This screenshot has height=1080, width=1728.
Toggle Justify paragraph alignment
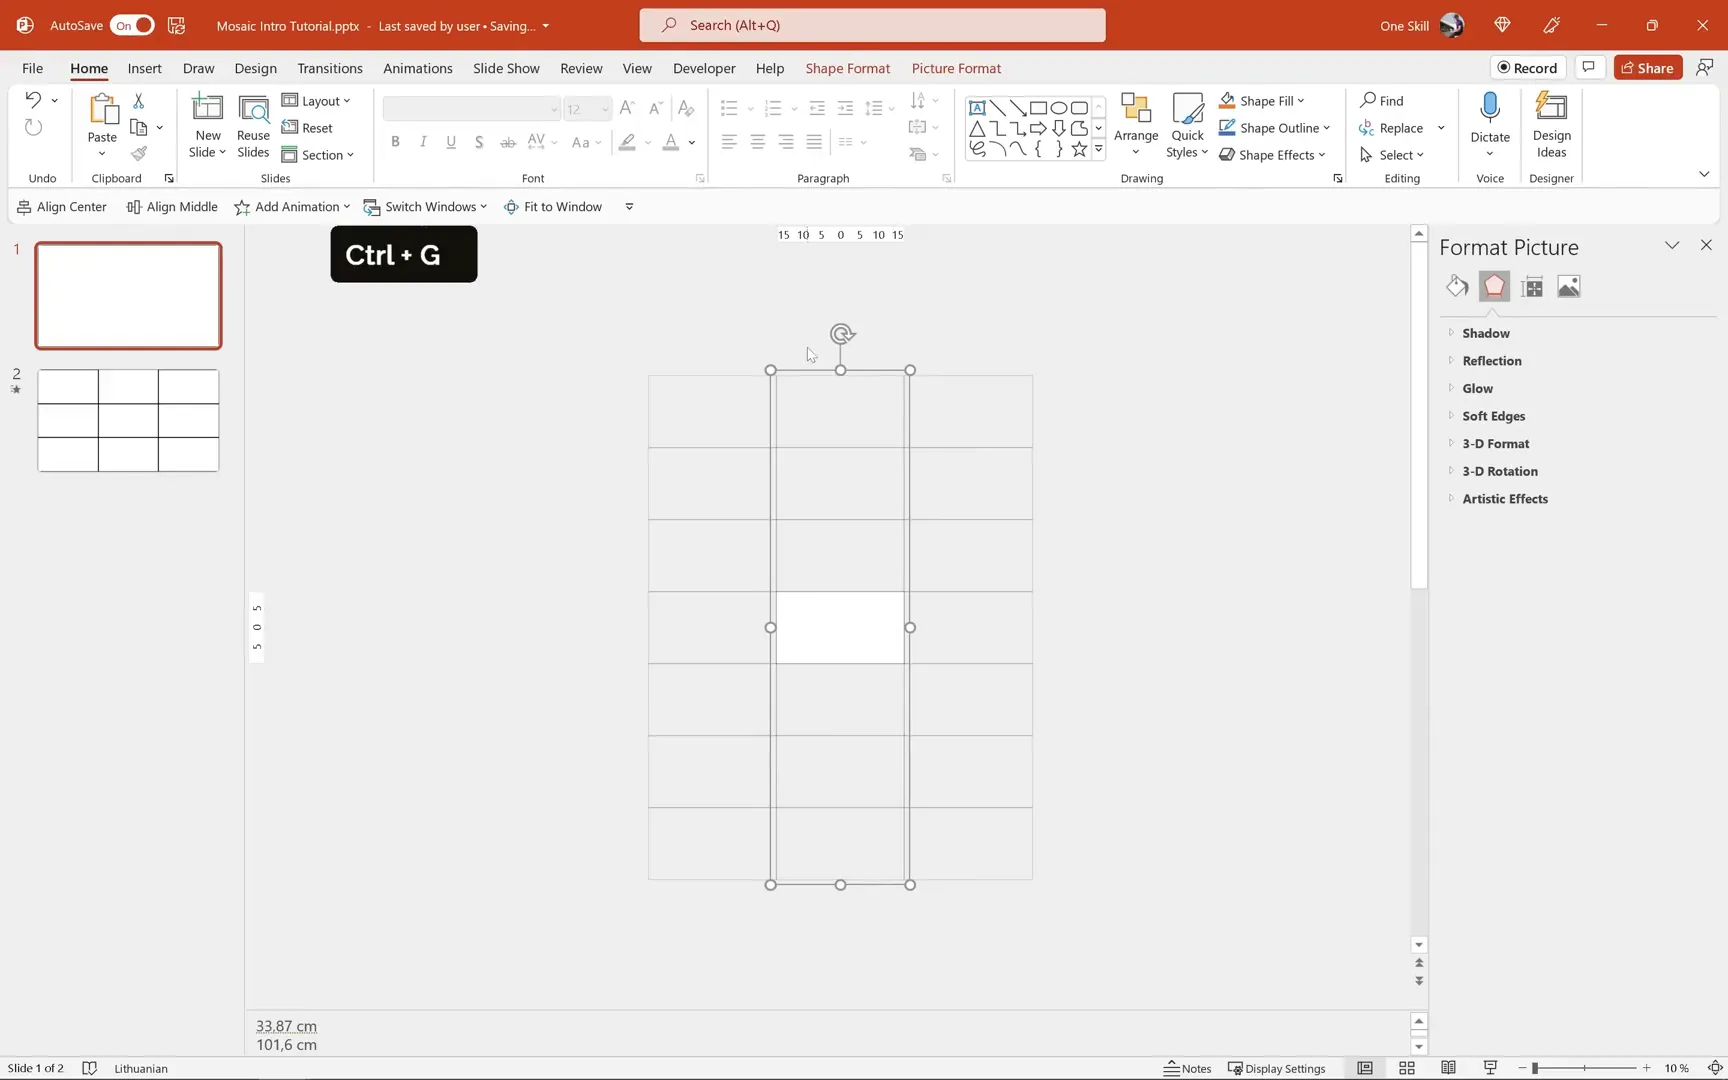click(x=814, y=142)
